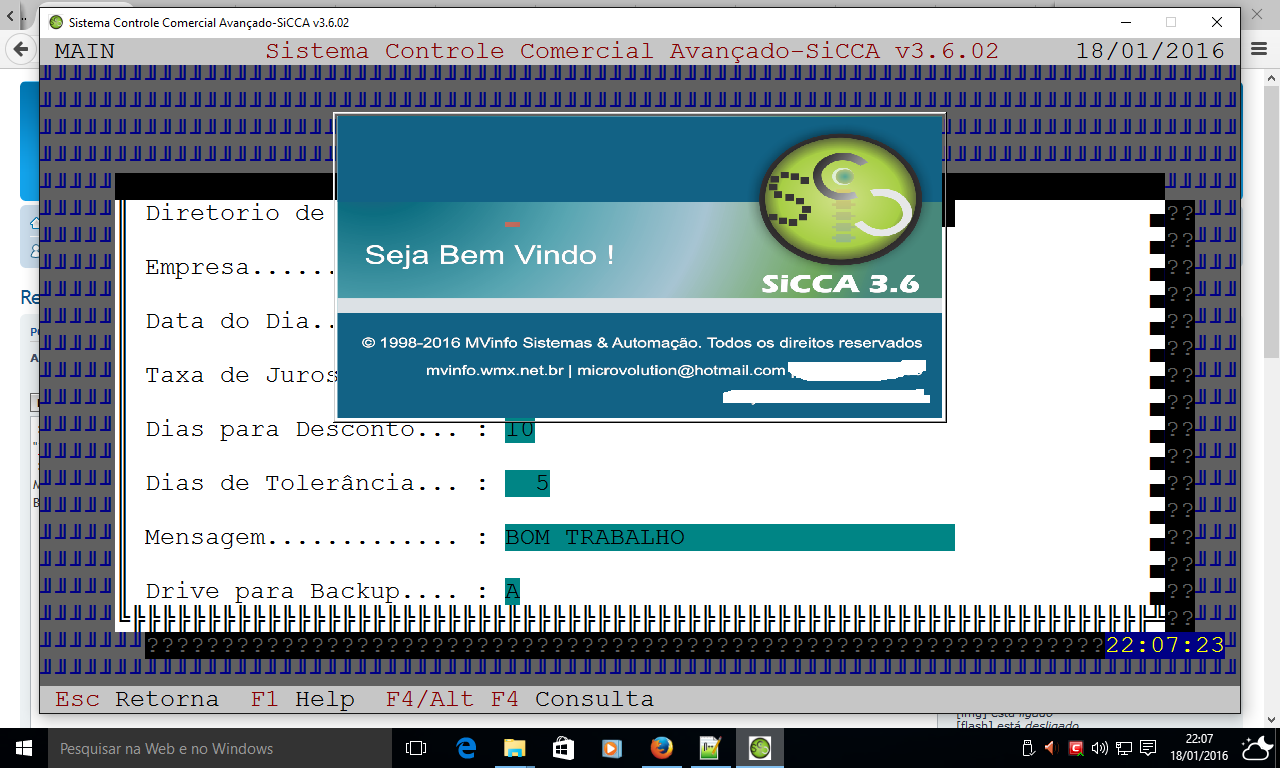This screenshot has height=768, width=1280.
Task: Launch Microsoft Edge from the taskbar
Action: tap(466, 748)
